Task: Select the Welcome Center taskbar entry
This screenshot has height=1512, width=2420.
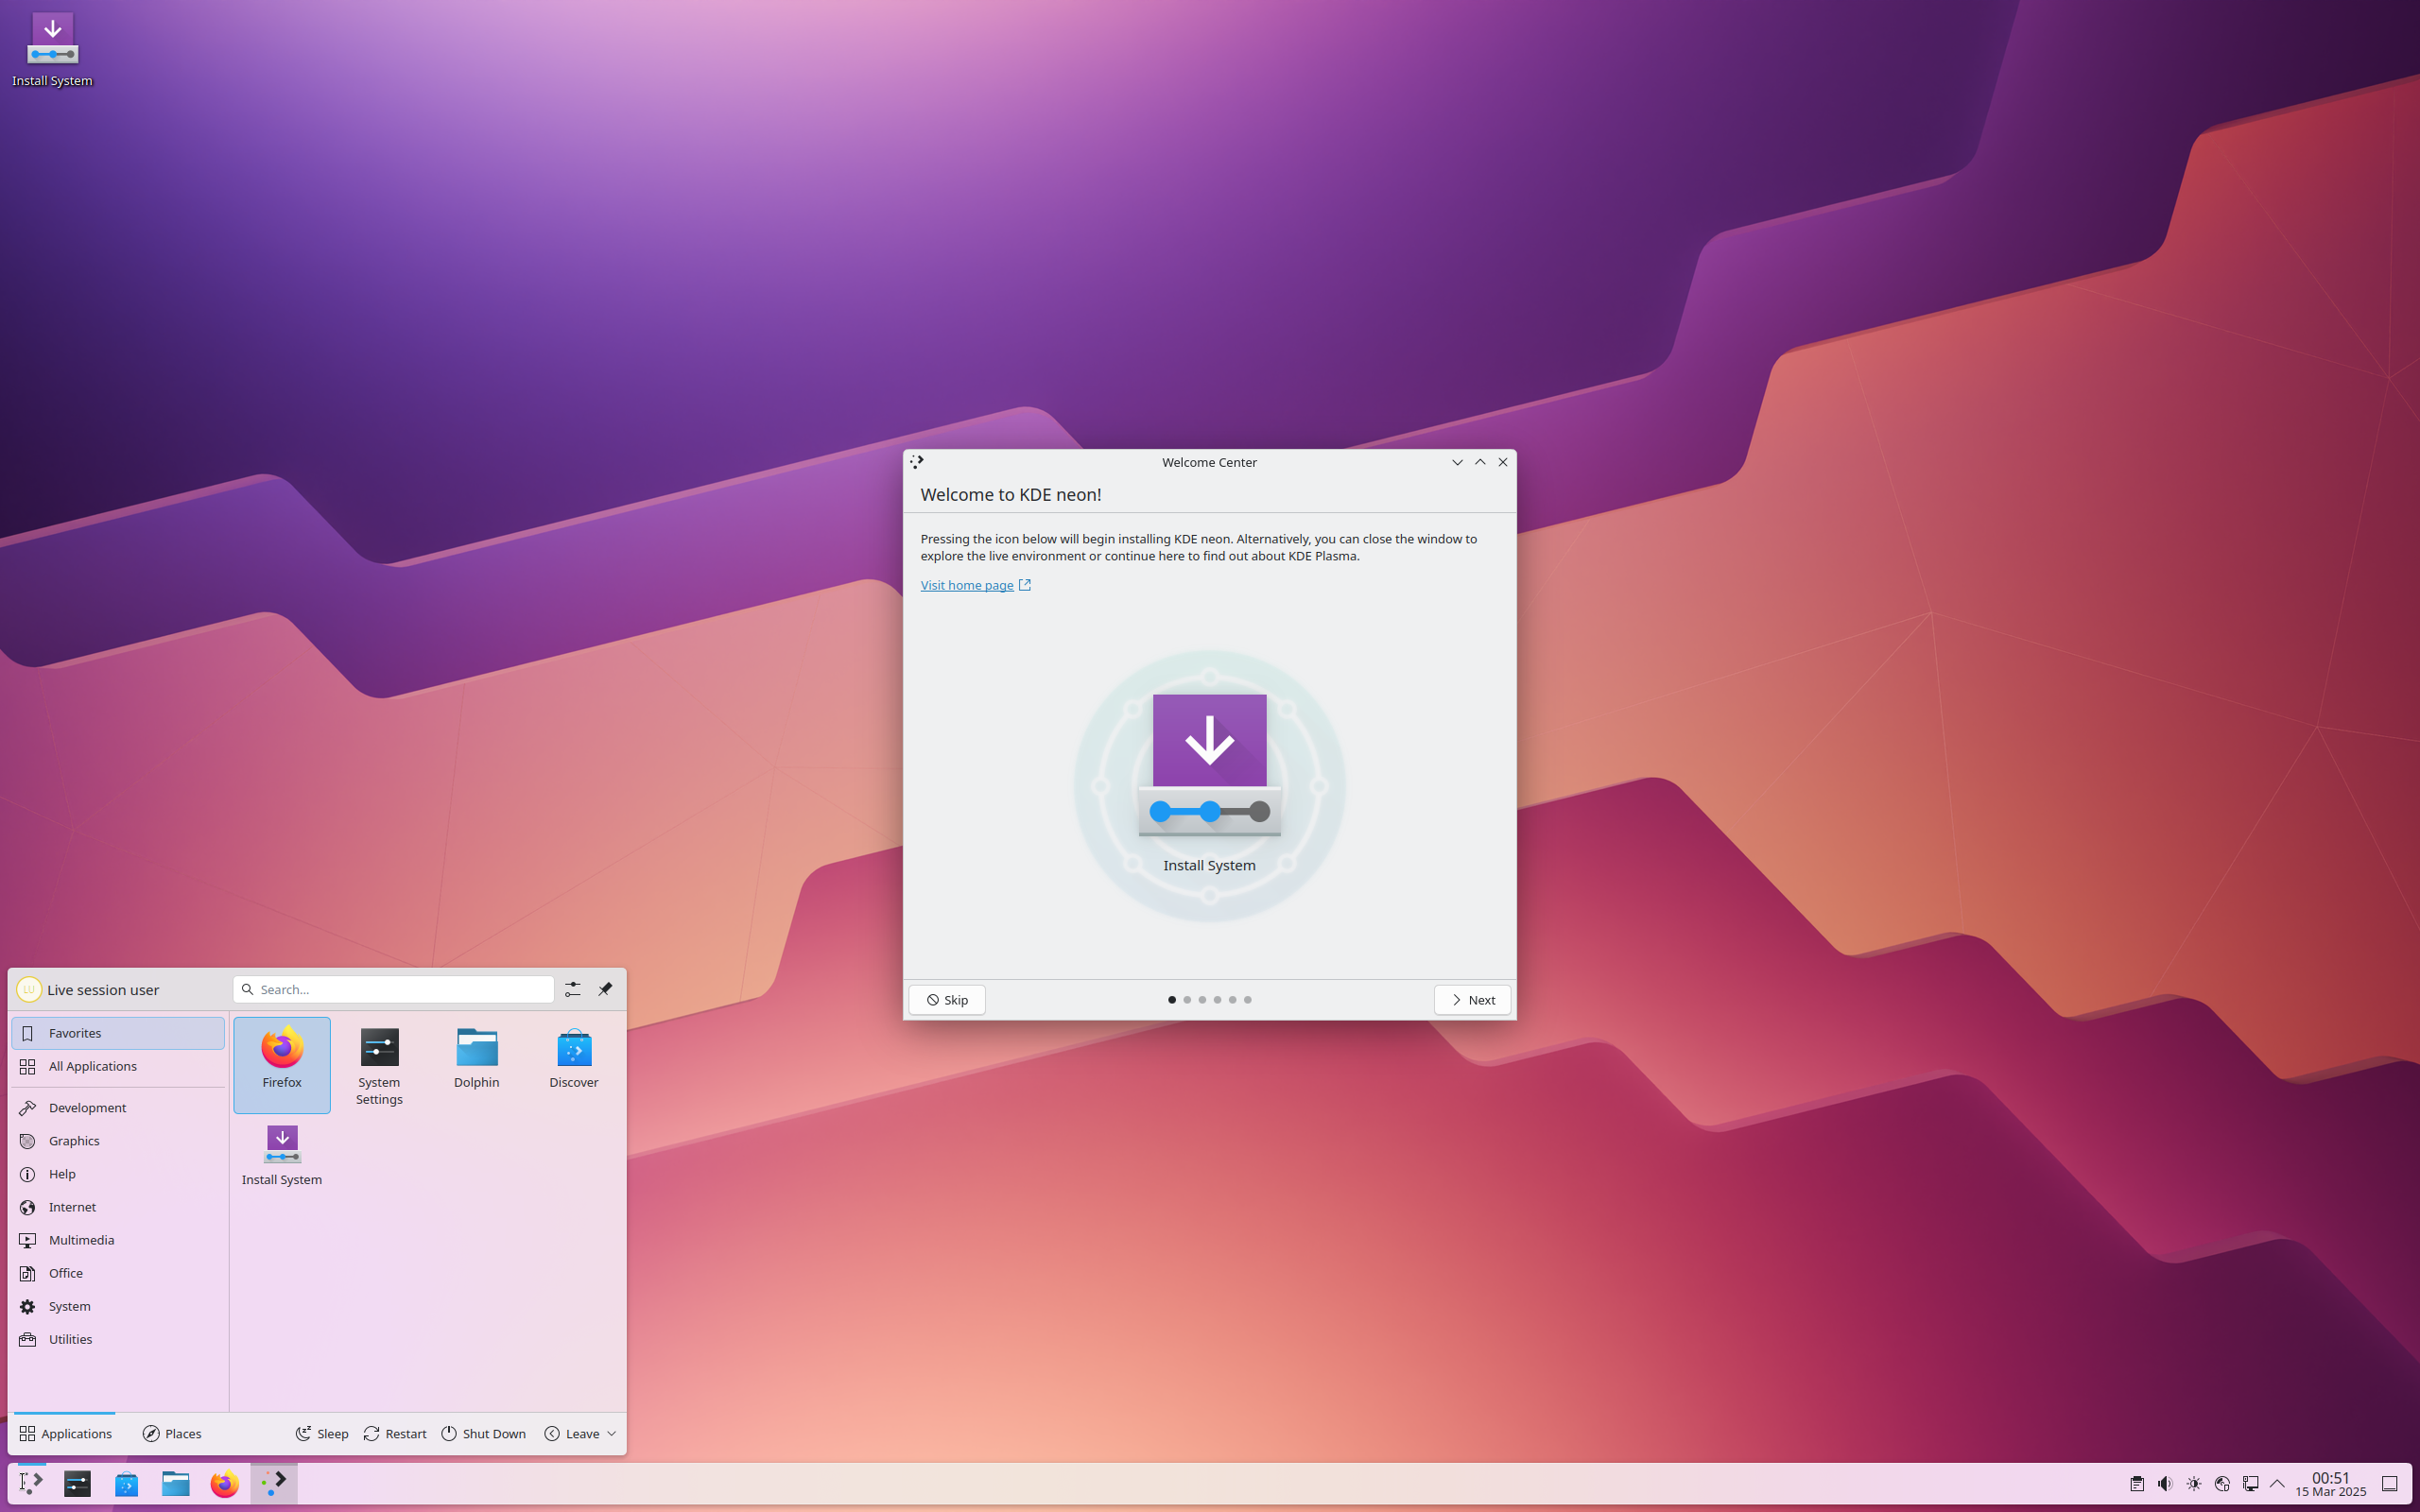Action: point(274,1484)
